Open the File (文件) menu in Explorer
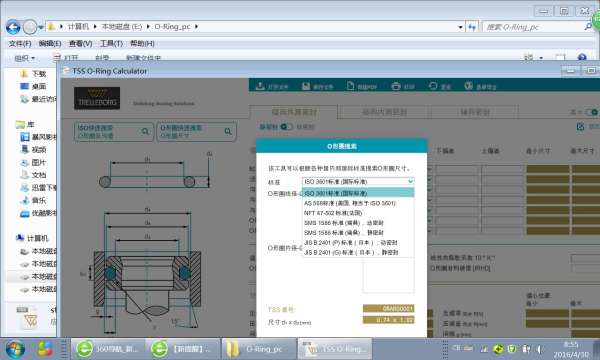The width and height of the screenshot is (600, 360). pyautogui.click(x=20, y=44)
